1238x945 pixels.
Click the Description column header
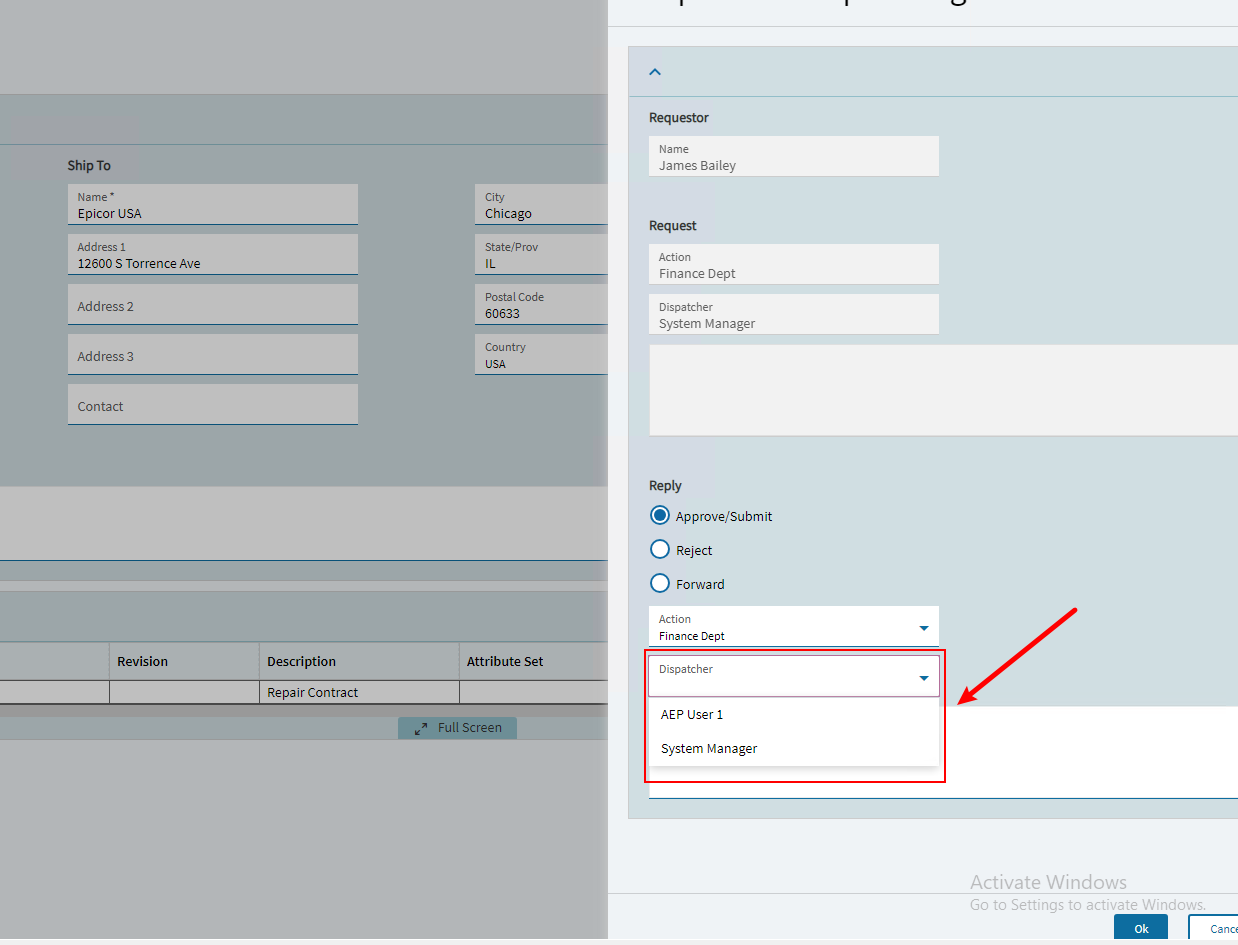coord(359,661)
